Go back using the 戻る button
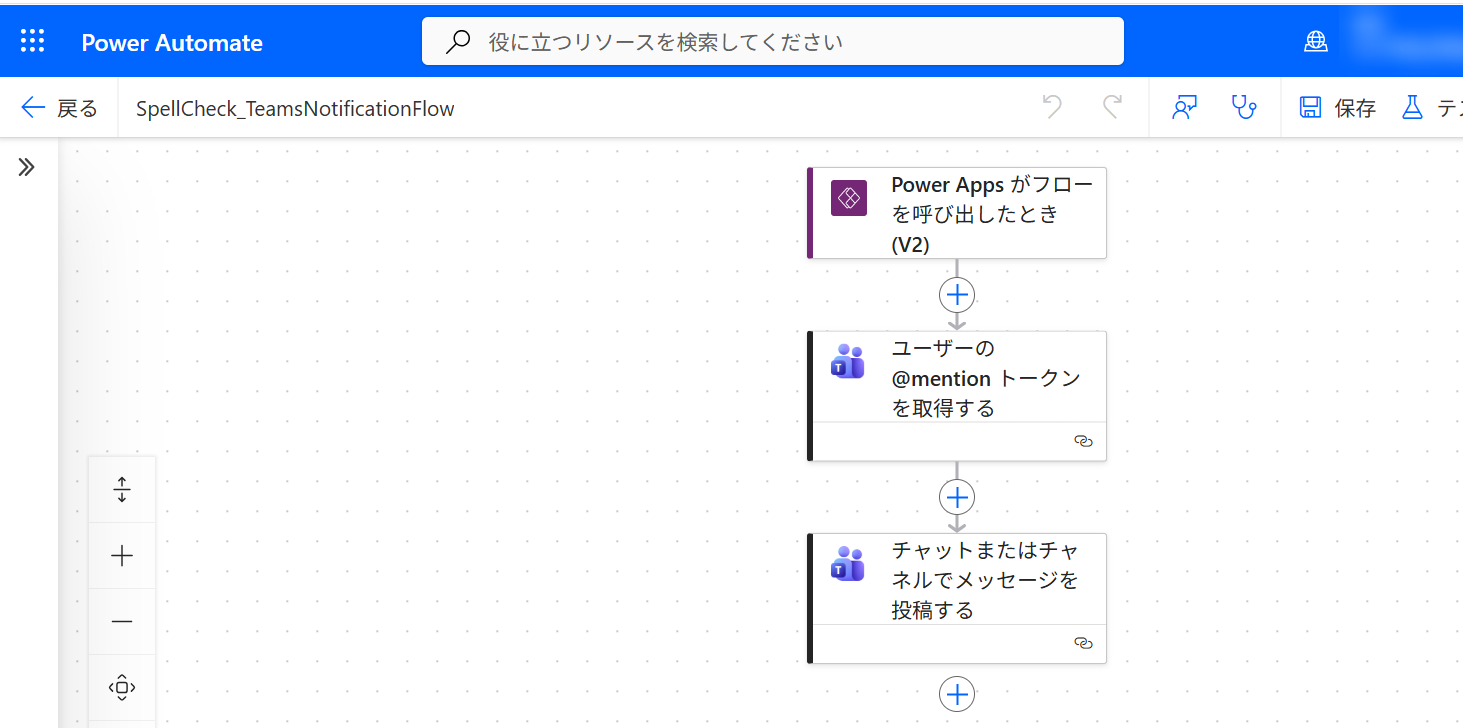The image size is (1463, 728). point(60,108)
